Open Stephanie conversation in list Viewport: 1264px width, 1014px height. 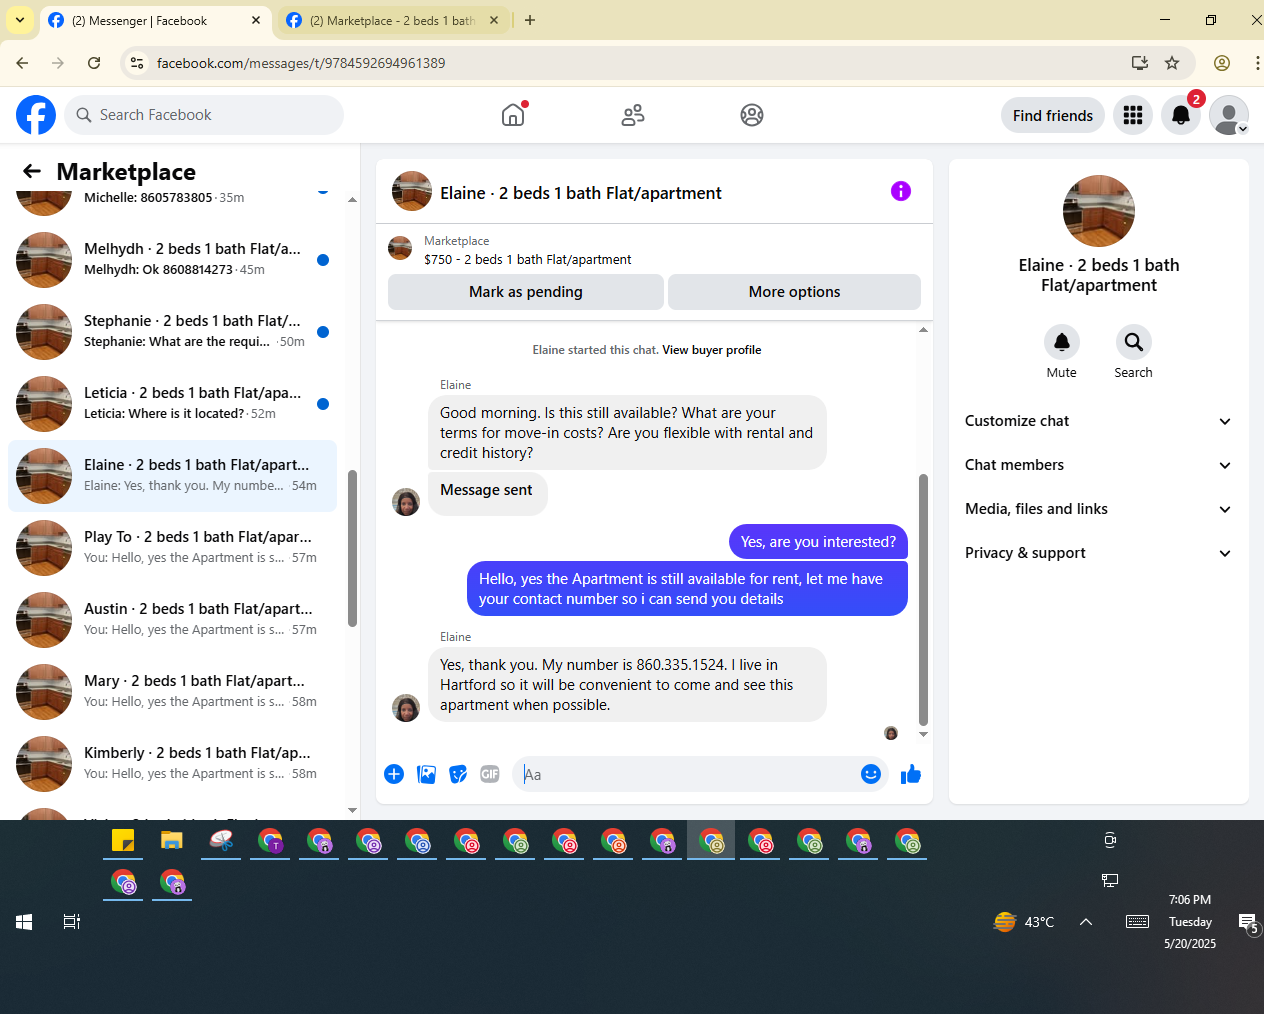[x=172, y=331]
